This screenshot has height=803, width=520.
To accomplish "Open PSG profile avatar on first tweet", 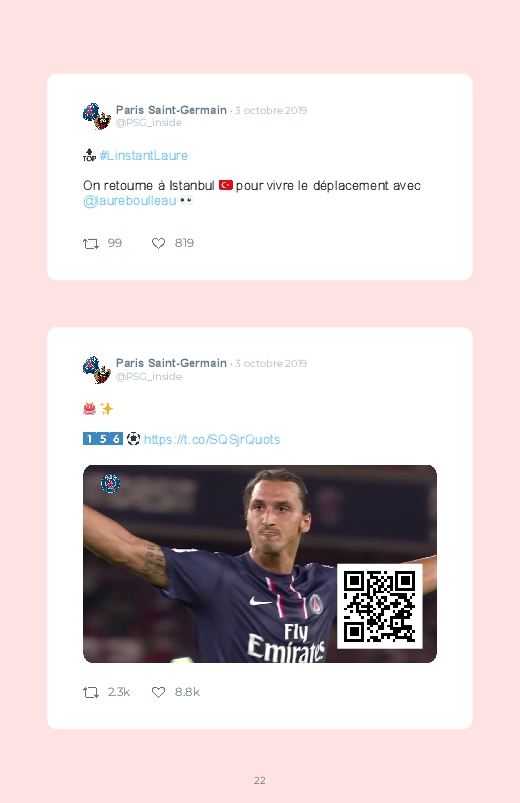I will point(97,116).
